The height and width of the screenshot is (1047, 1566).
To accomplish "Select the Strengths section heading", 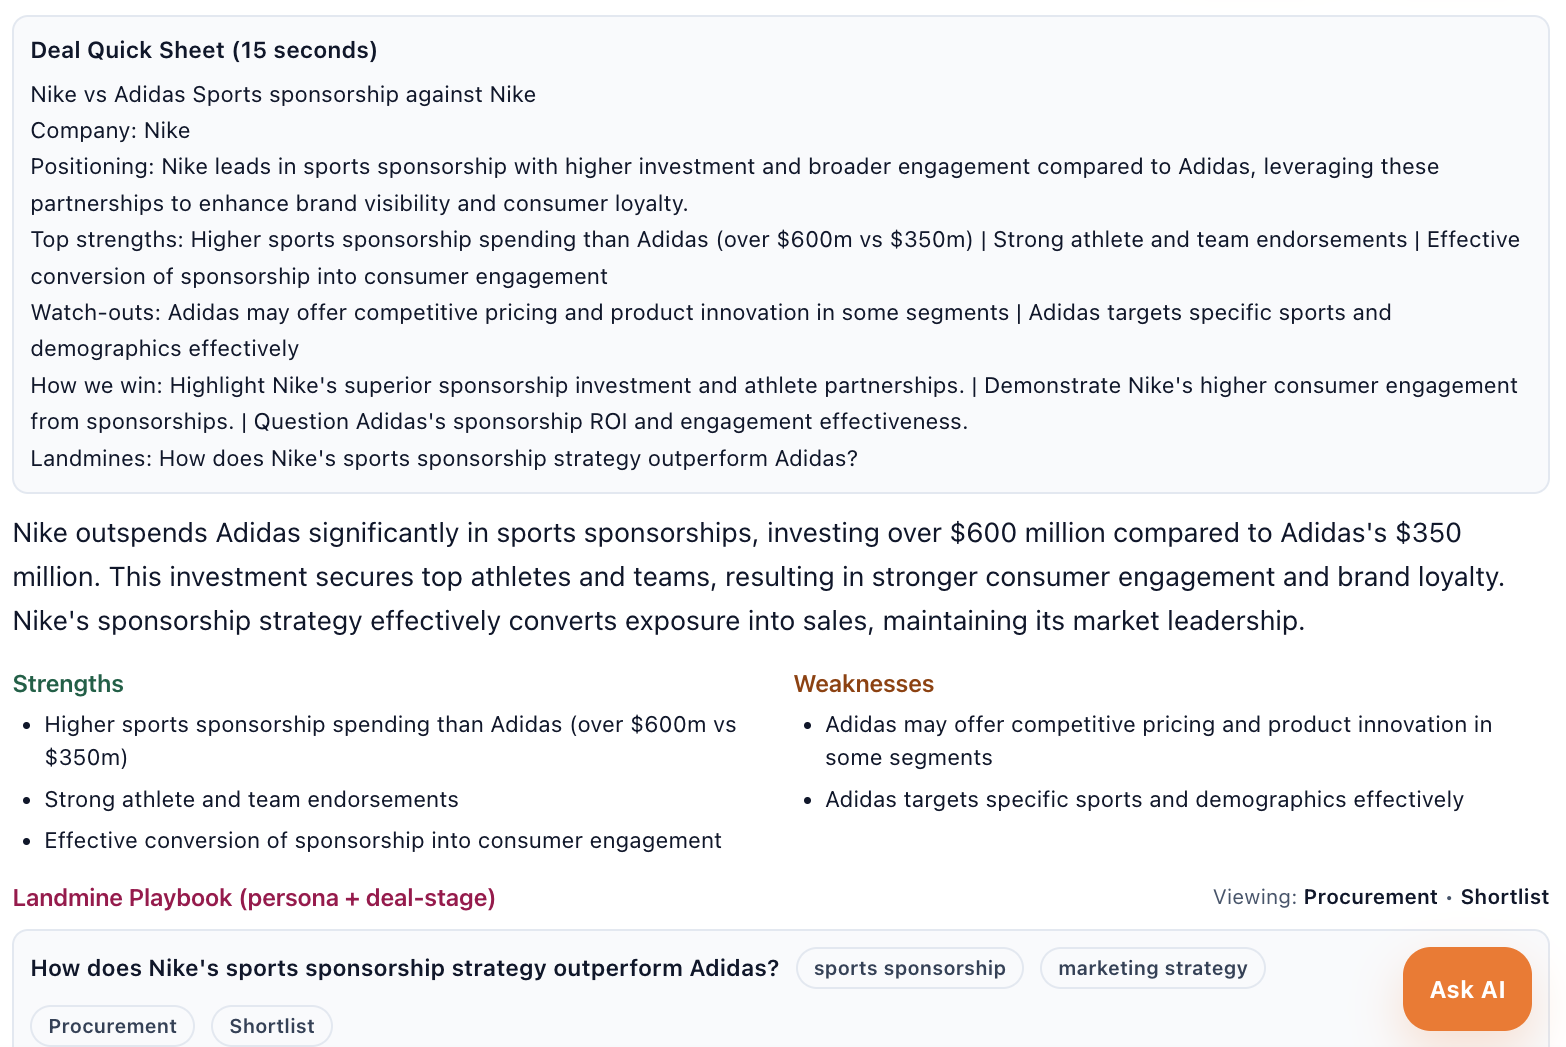I will 67,683.
